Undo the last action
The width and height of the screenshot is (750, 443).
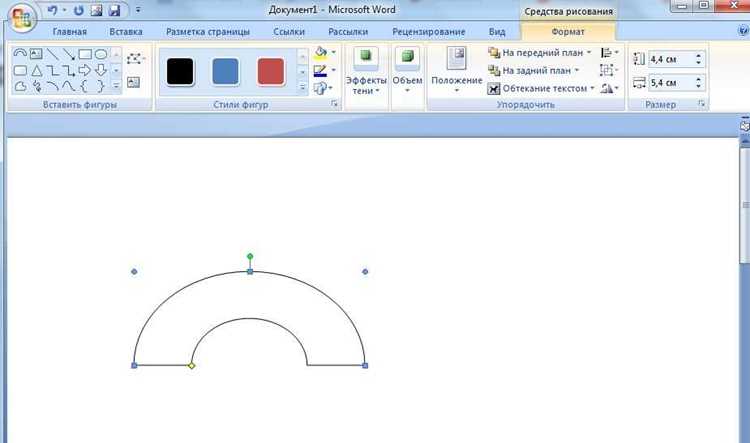tap(52, 10)
